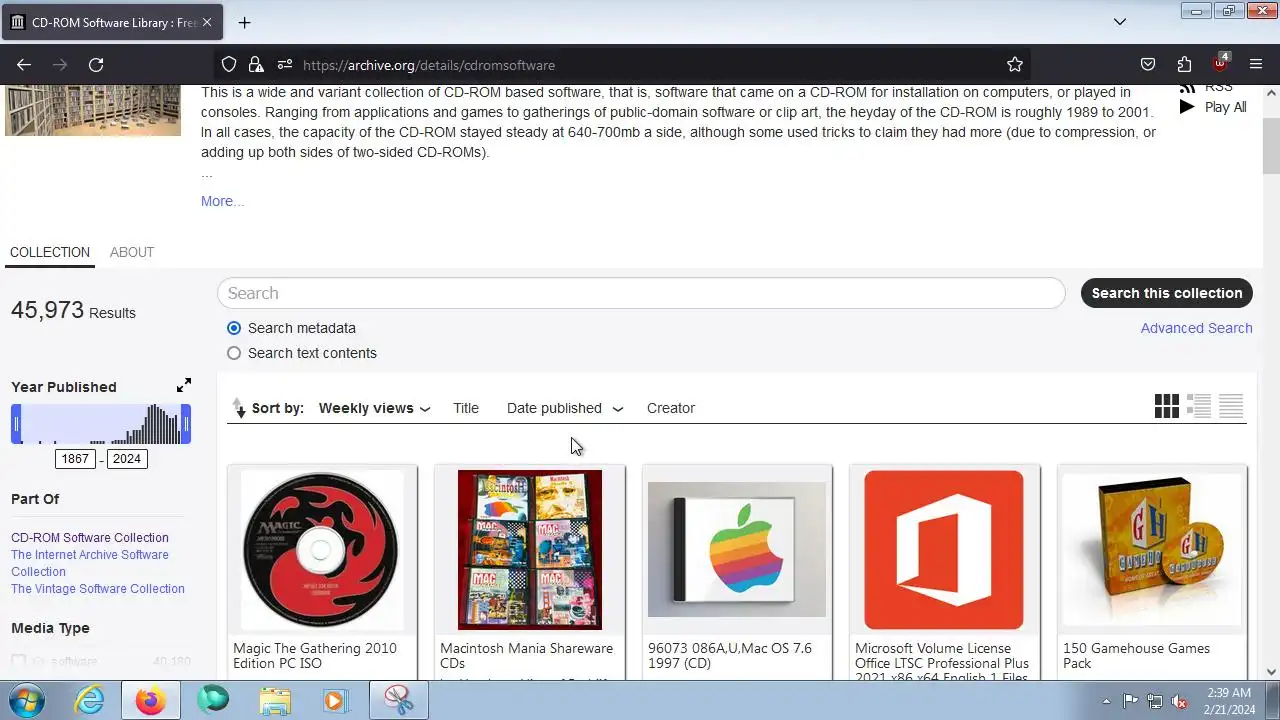The height and width of the screenshot is (720, 1280).
Task: Open The Internet Archive Software Collection link
Action: [90, 563]
